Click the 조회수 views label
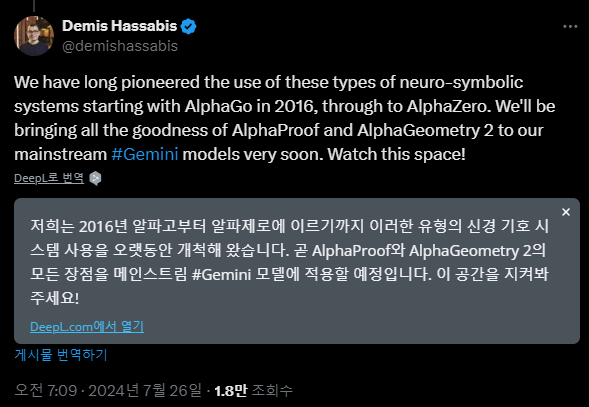Screen dimensions: 589x407 pyautogui.click(x=272, y=391)
